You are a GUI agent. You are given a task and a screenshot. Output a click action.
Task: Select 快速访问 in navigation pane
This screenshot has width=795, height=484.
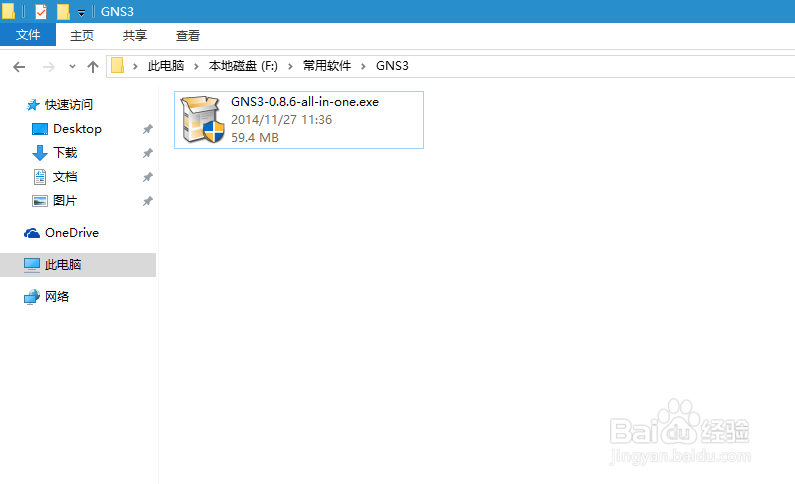click(x=69, y=105)
